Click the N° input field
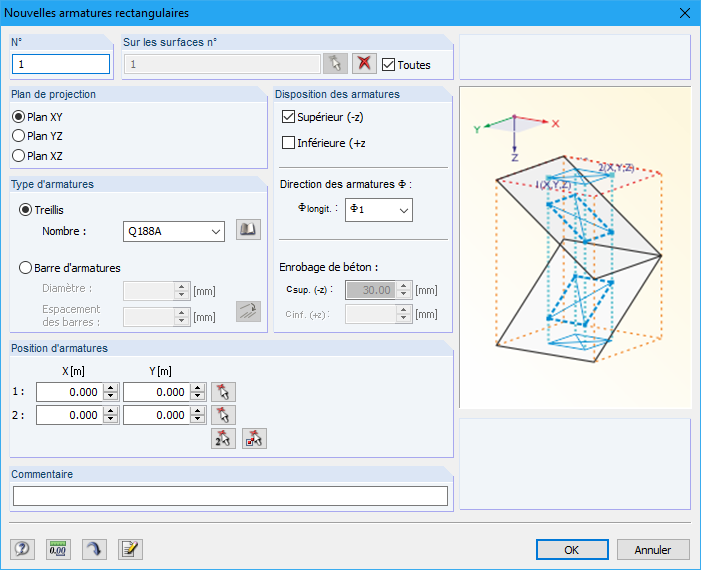Image resolution: width=701 pixels, height=570 pixels. click(61, 64)
